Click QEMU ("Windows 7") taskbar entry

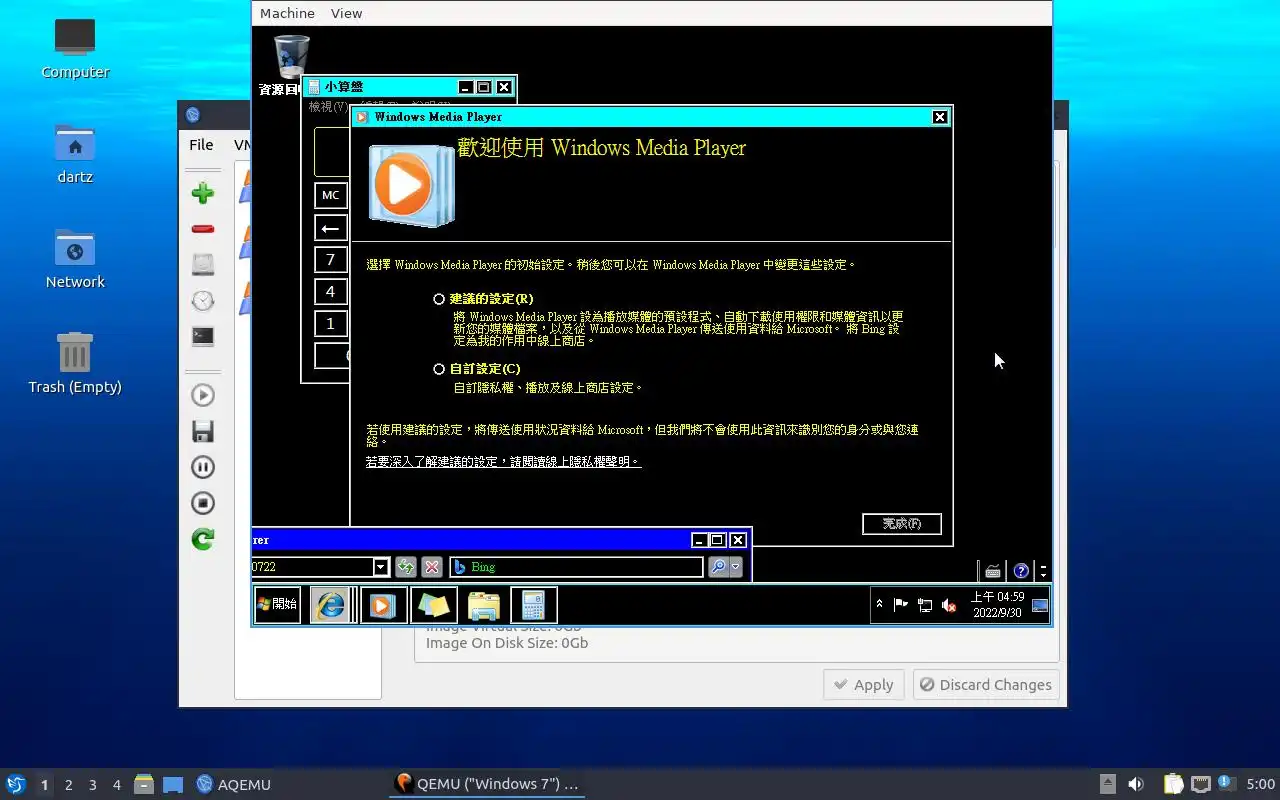coord(487,784)
